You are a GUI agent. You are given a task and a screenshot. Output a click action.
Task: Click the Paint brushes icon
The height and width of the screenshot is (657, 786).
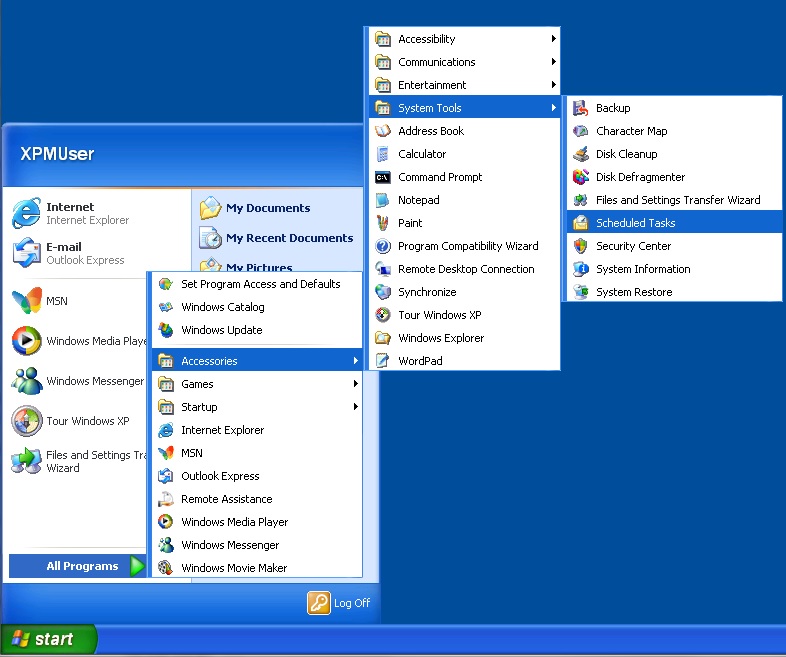[383, 223]
